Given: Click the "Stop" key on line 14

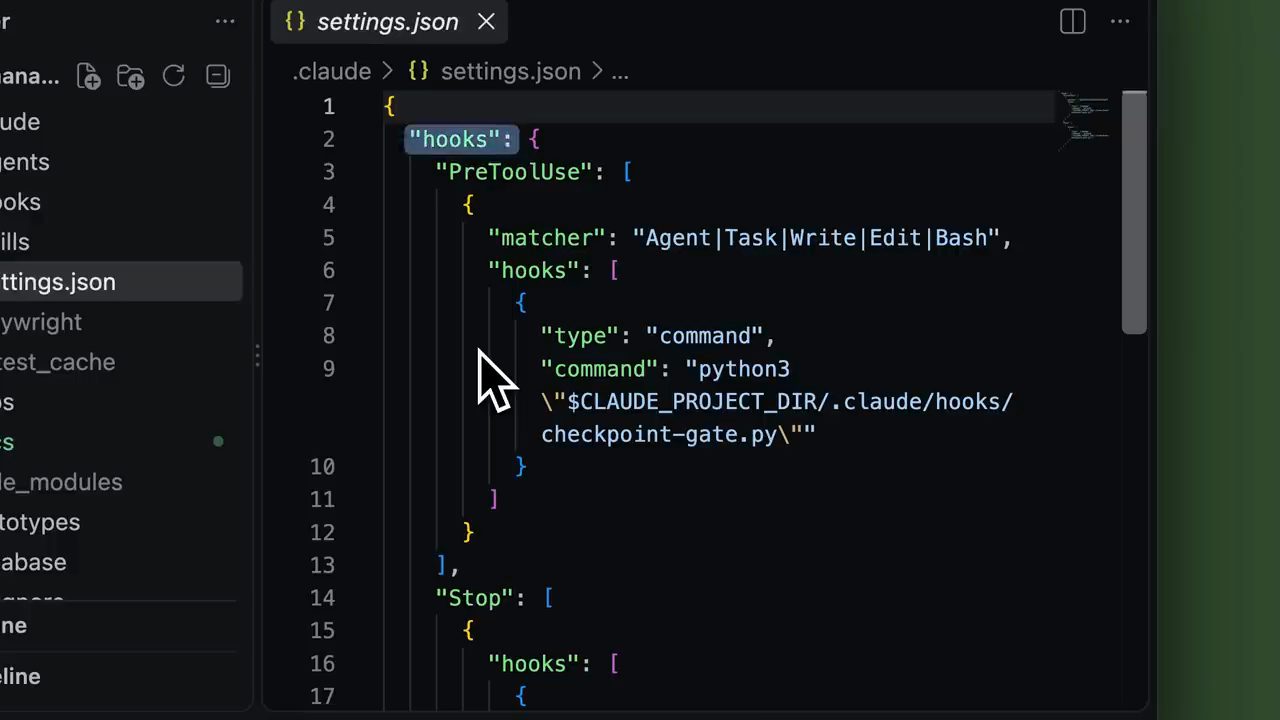Looking at the screenshot, I should [474, 598].
